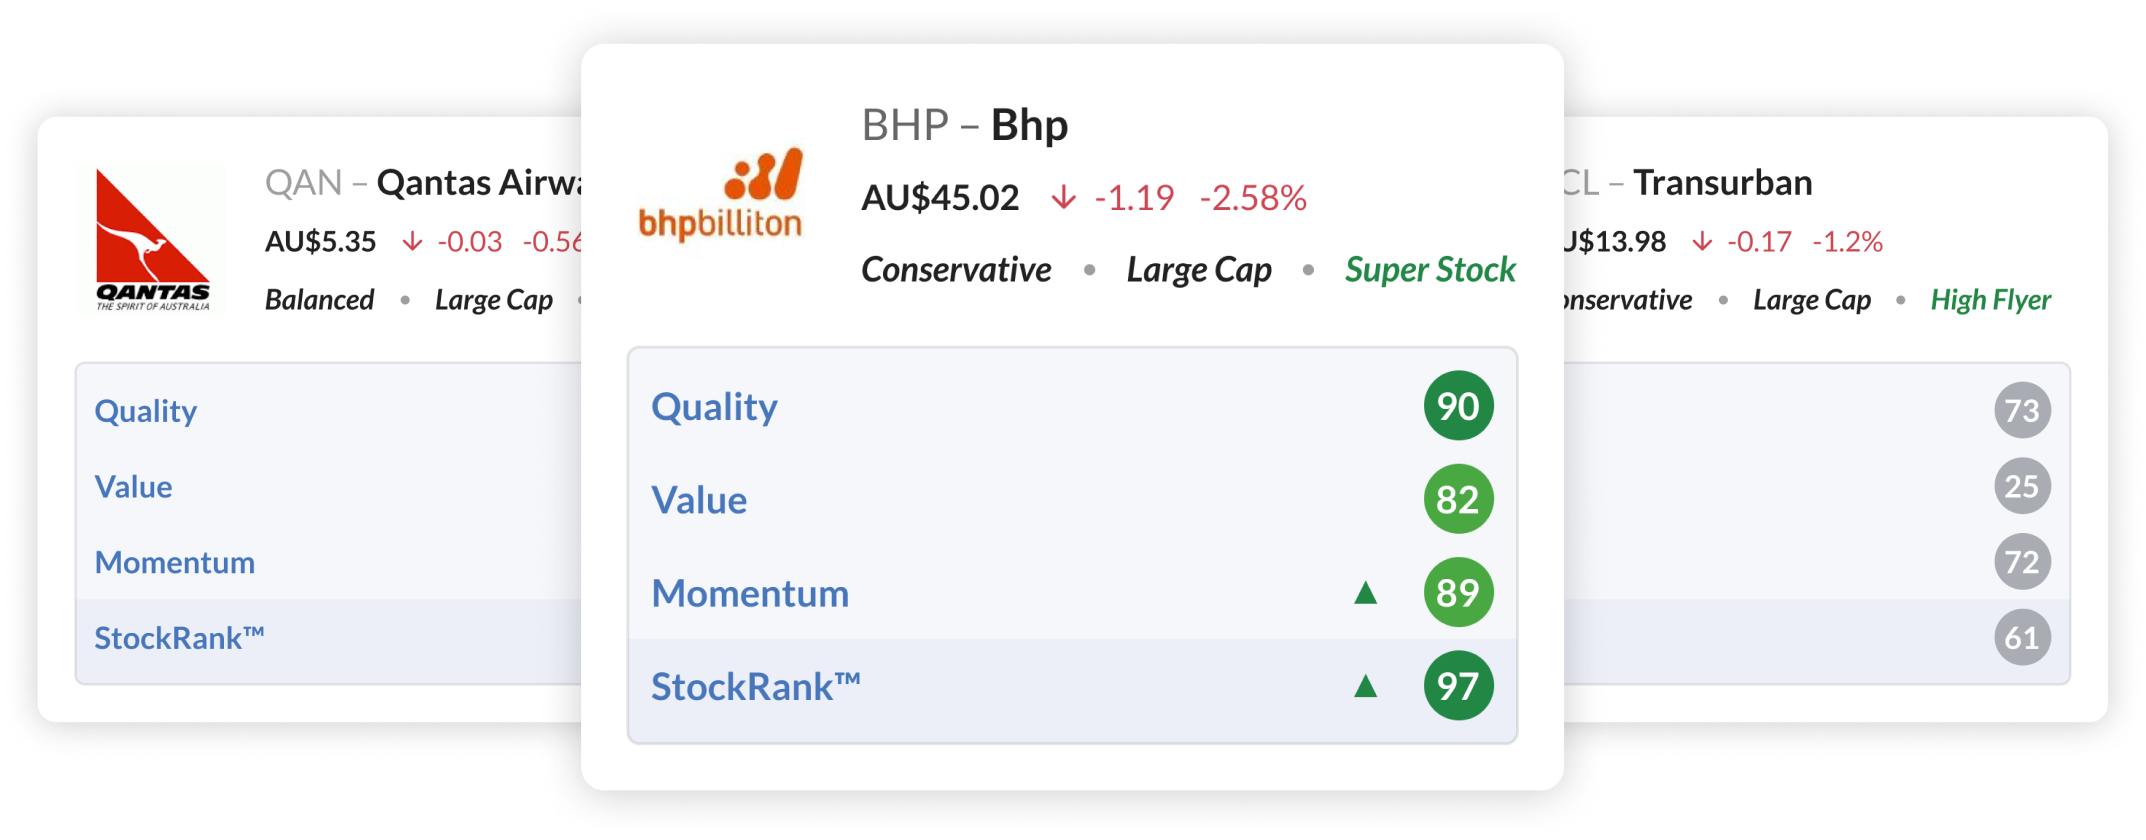Image resolution: width=2146 pixels, height=840 pixels.
Task: Click the red down arrow beside Qantas price
Action: [413, 241]
